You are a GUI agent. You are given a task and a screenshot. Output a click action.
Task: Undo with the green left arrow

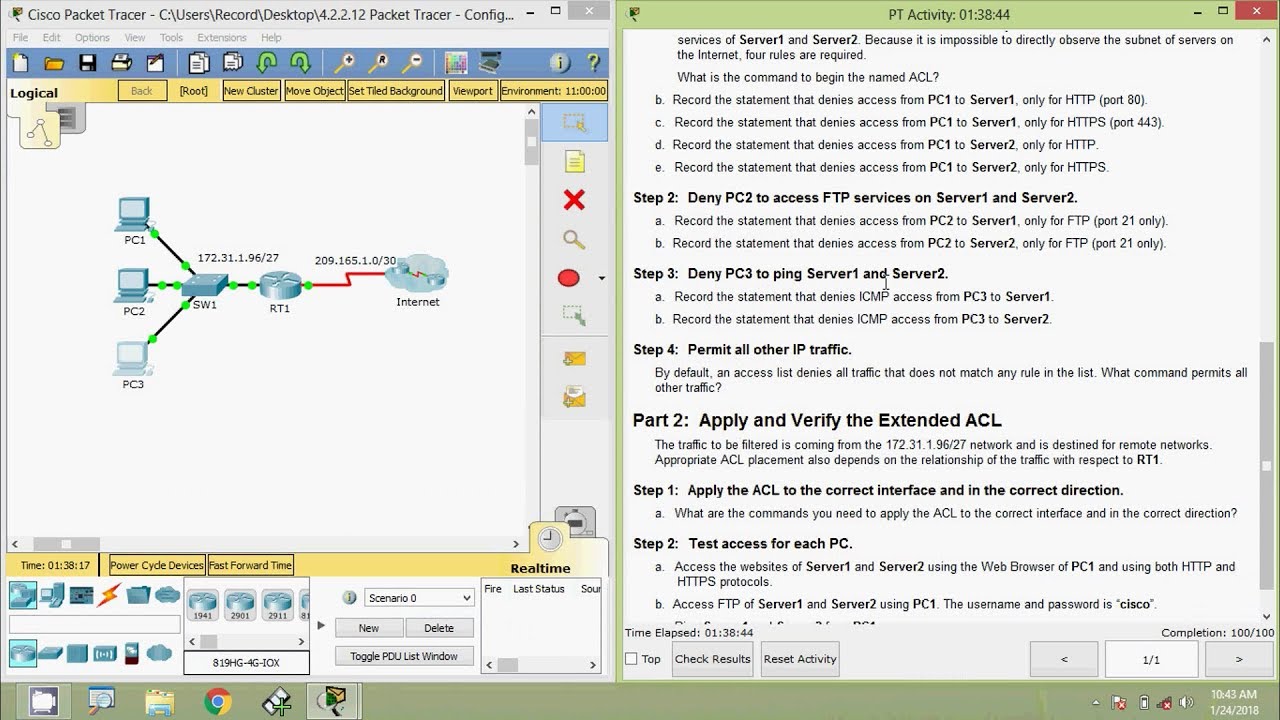pos(267,63)
